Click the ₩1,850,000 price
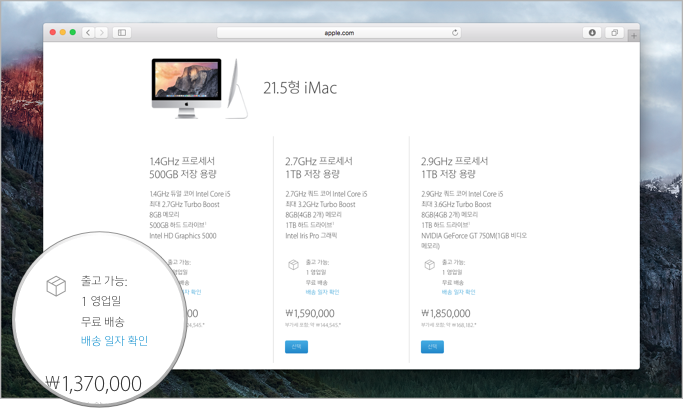Image resolution: width=683 pixels, height=408 pixels. 446,314
